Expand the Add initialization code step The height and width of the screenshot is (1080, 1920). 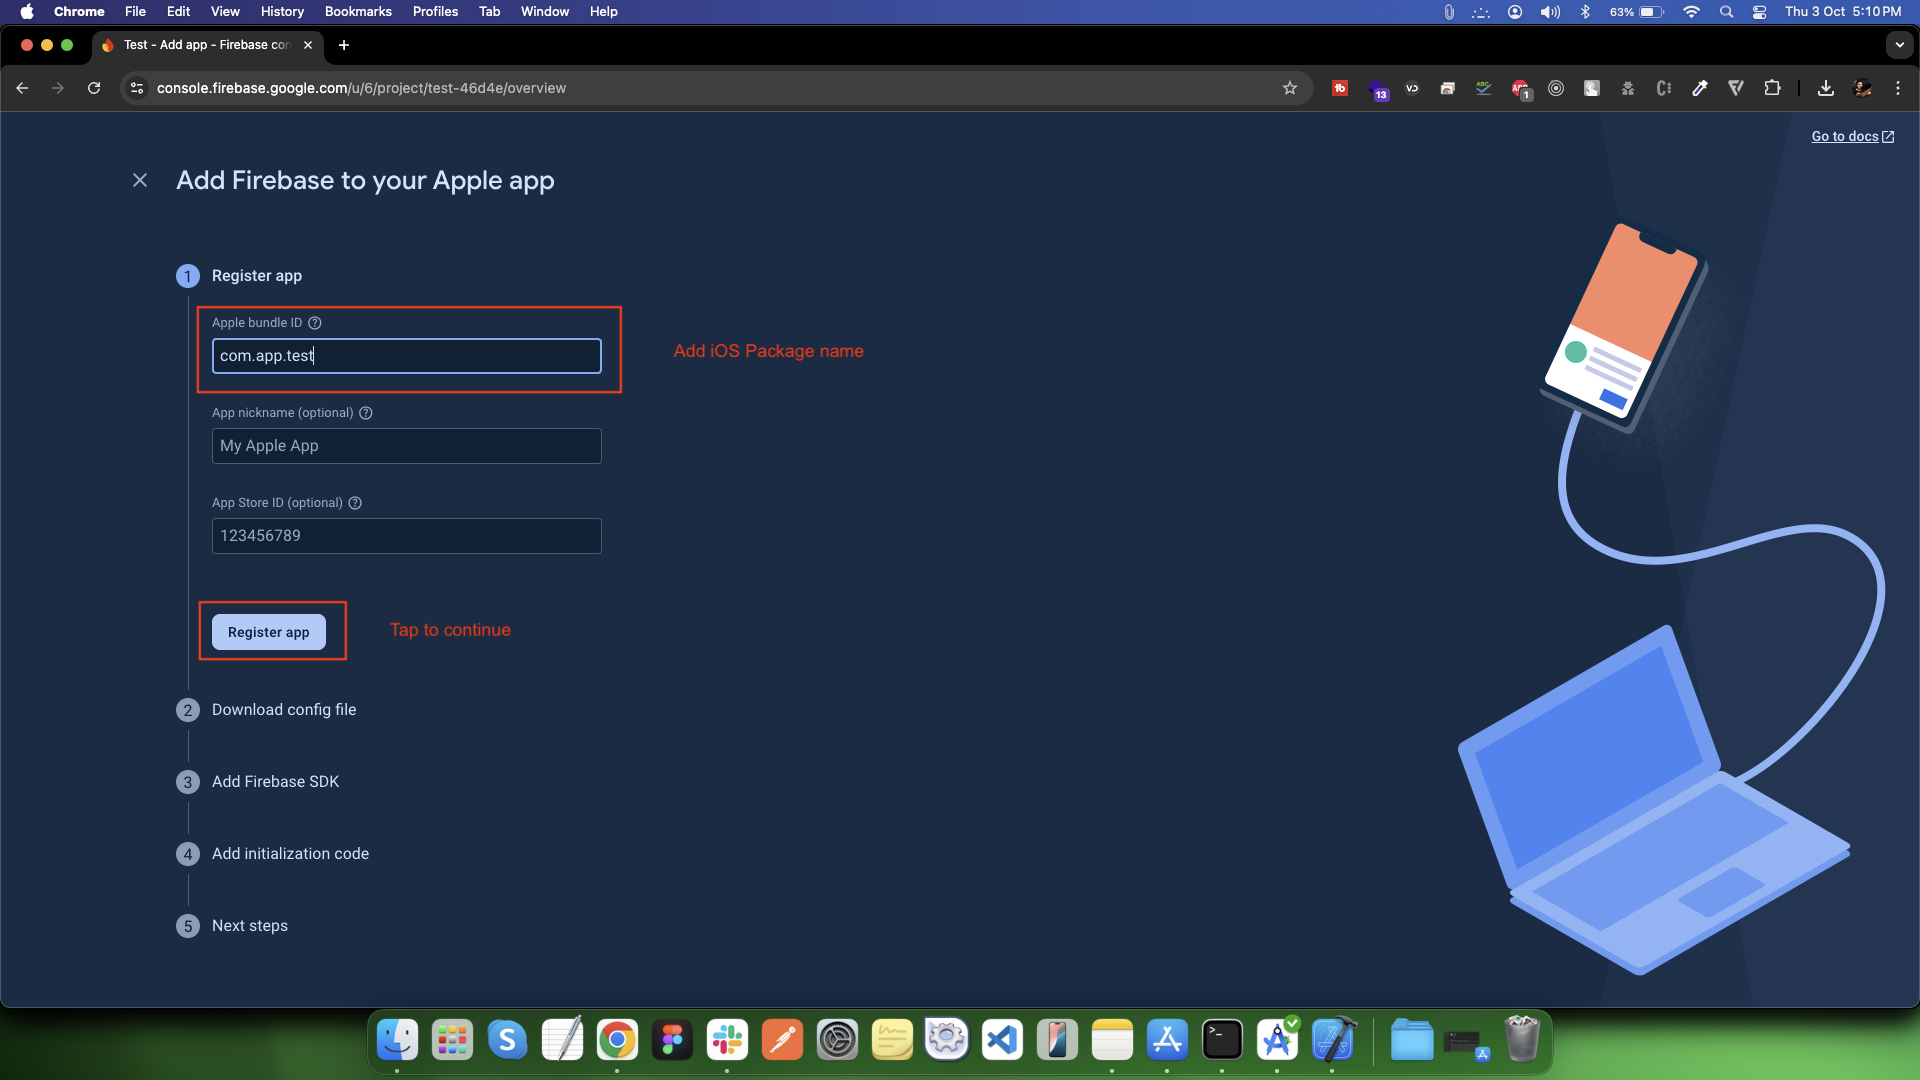click(289, 853)
